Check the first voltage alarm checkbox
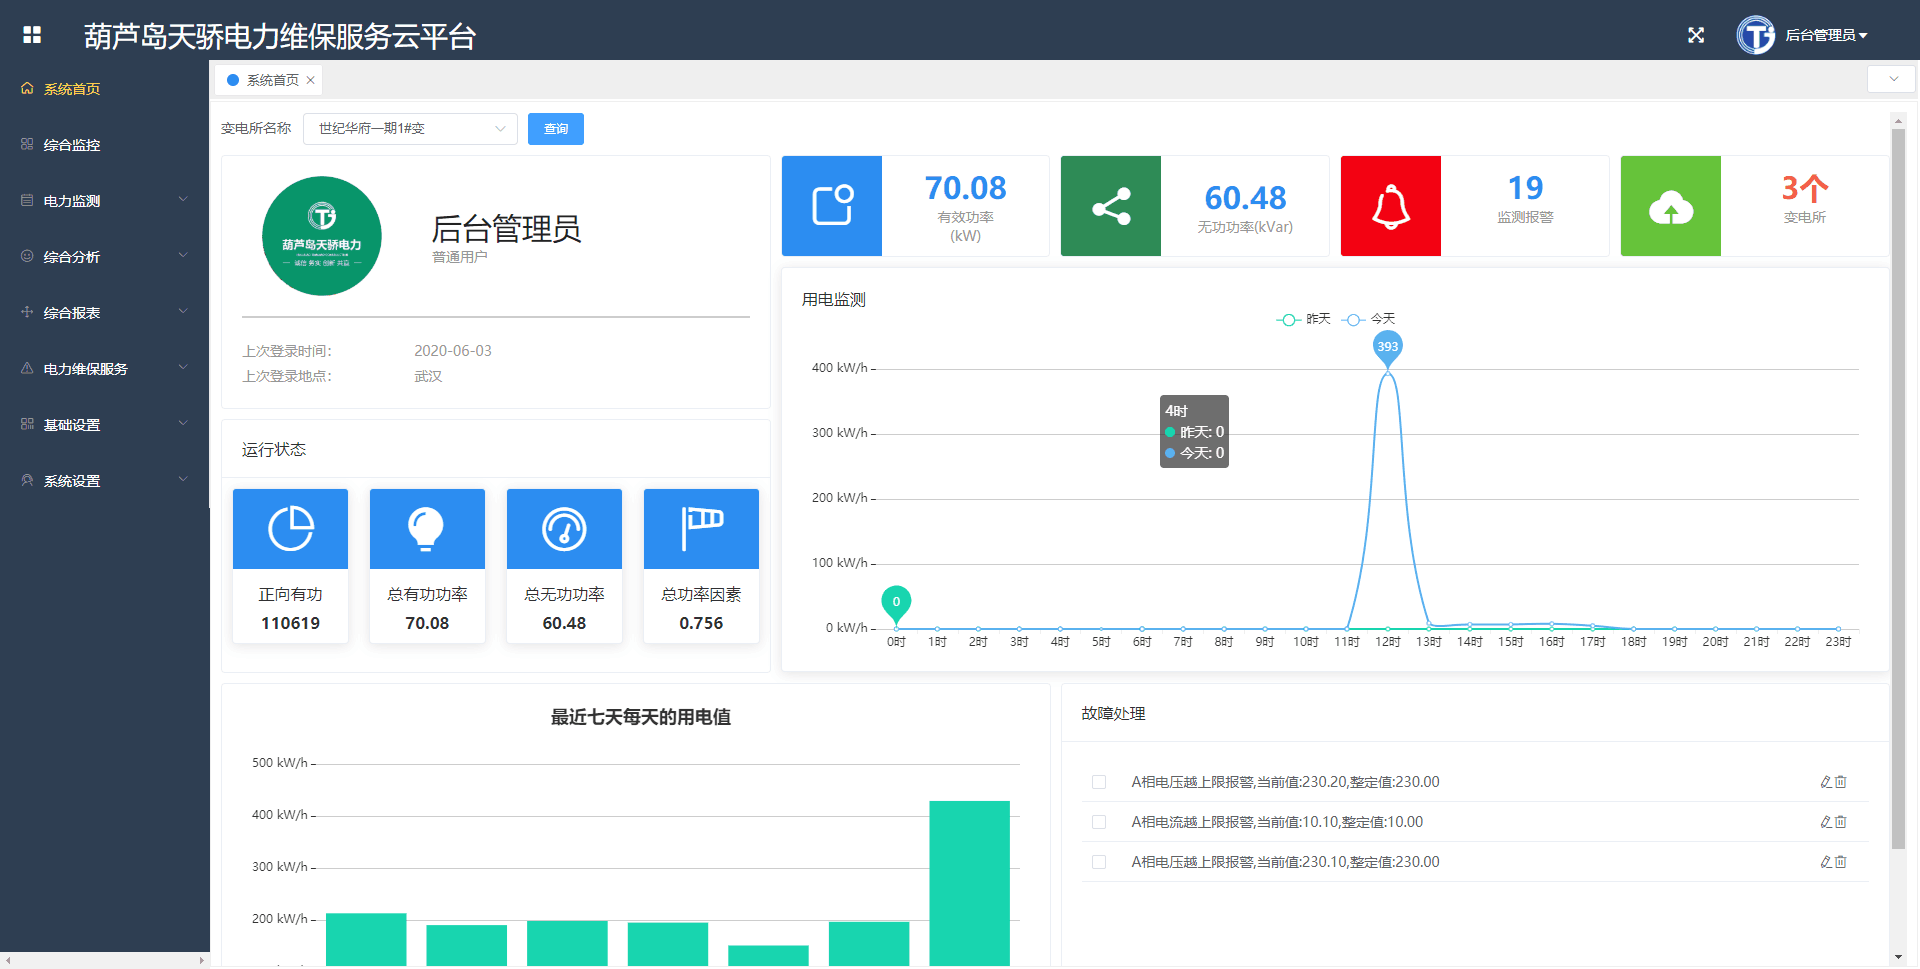Viewport: 1920px width, 969px height. (1099, 782)
